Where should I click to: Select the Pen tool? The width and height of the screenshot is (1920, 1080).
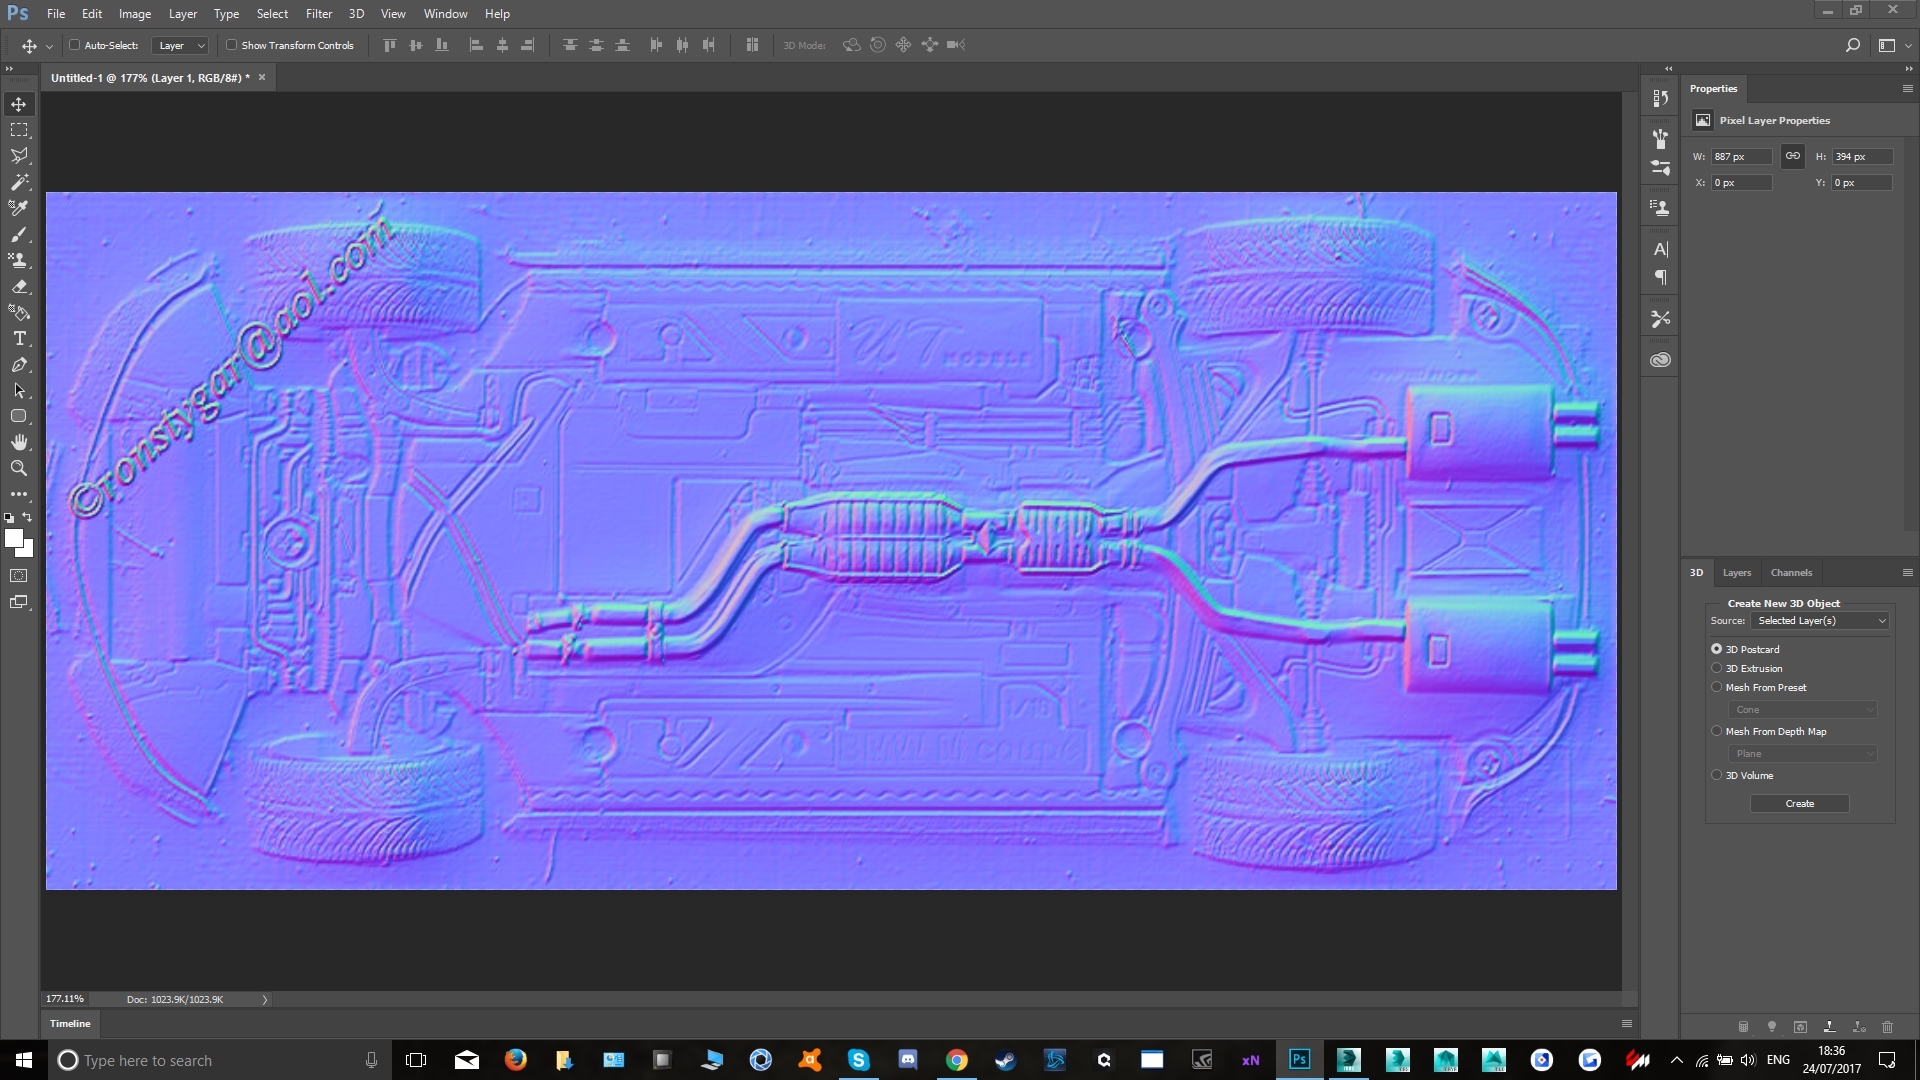point(19,364)
